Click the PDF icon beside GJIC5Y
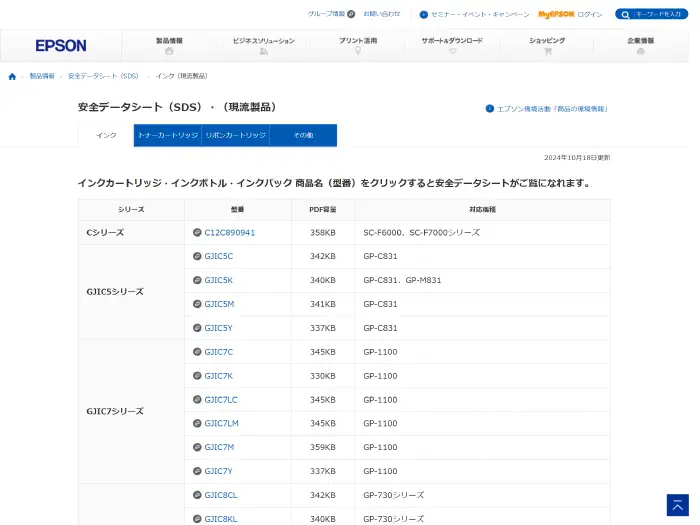The image size is (700, 525). pos(197,328)
